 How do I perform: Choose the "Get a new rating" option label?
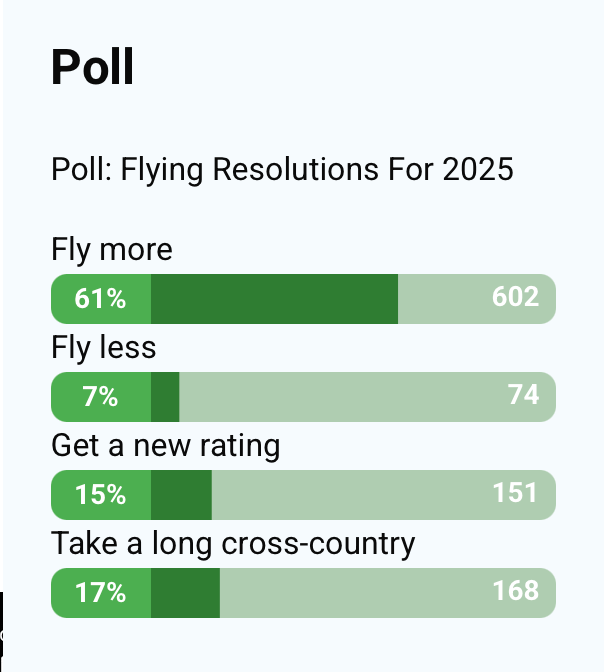[165, 445]
